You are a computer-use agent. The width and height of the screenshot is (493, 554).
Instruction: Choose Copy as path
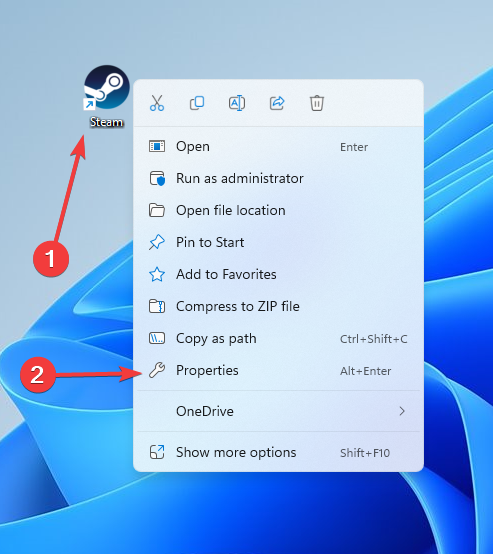(x=278, y=338)
